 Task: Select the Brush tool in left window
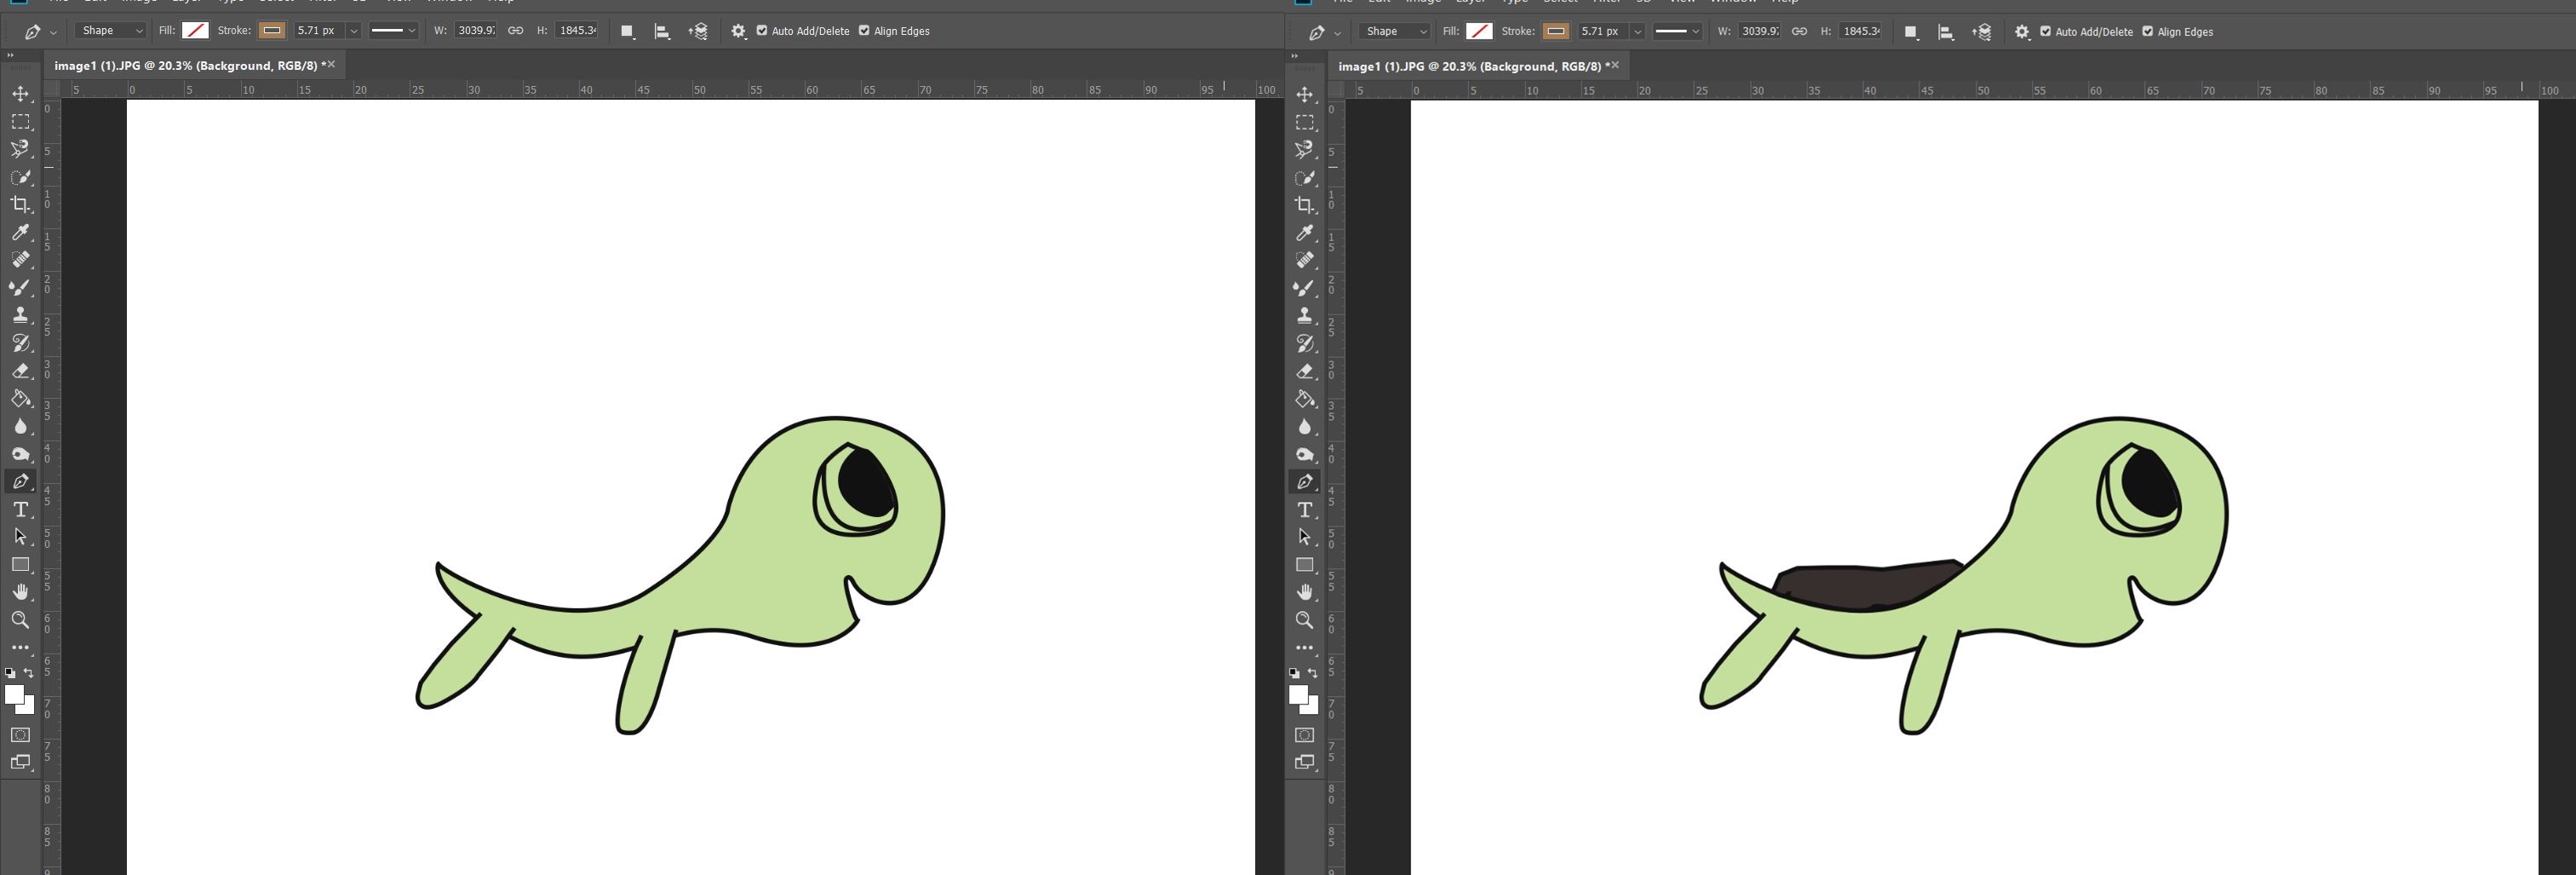tap(20, 287)
